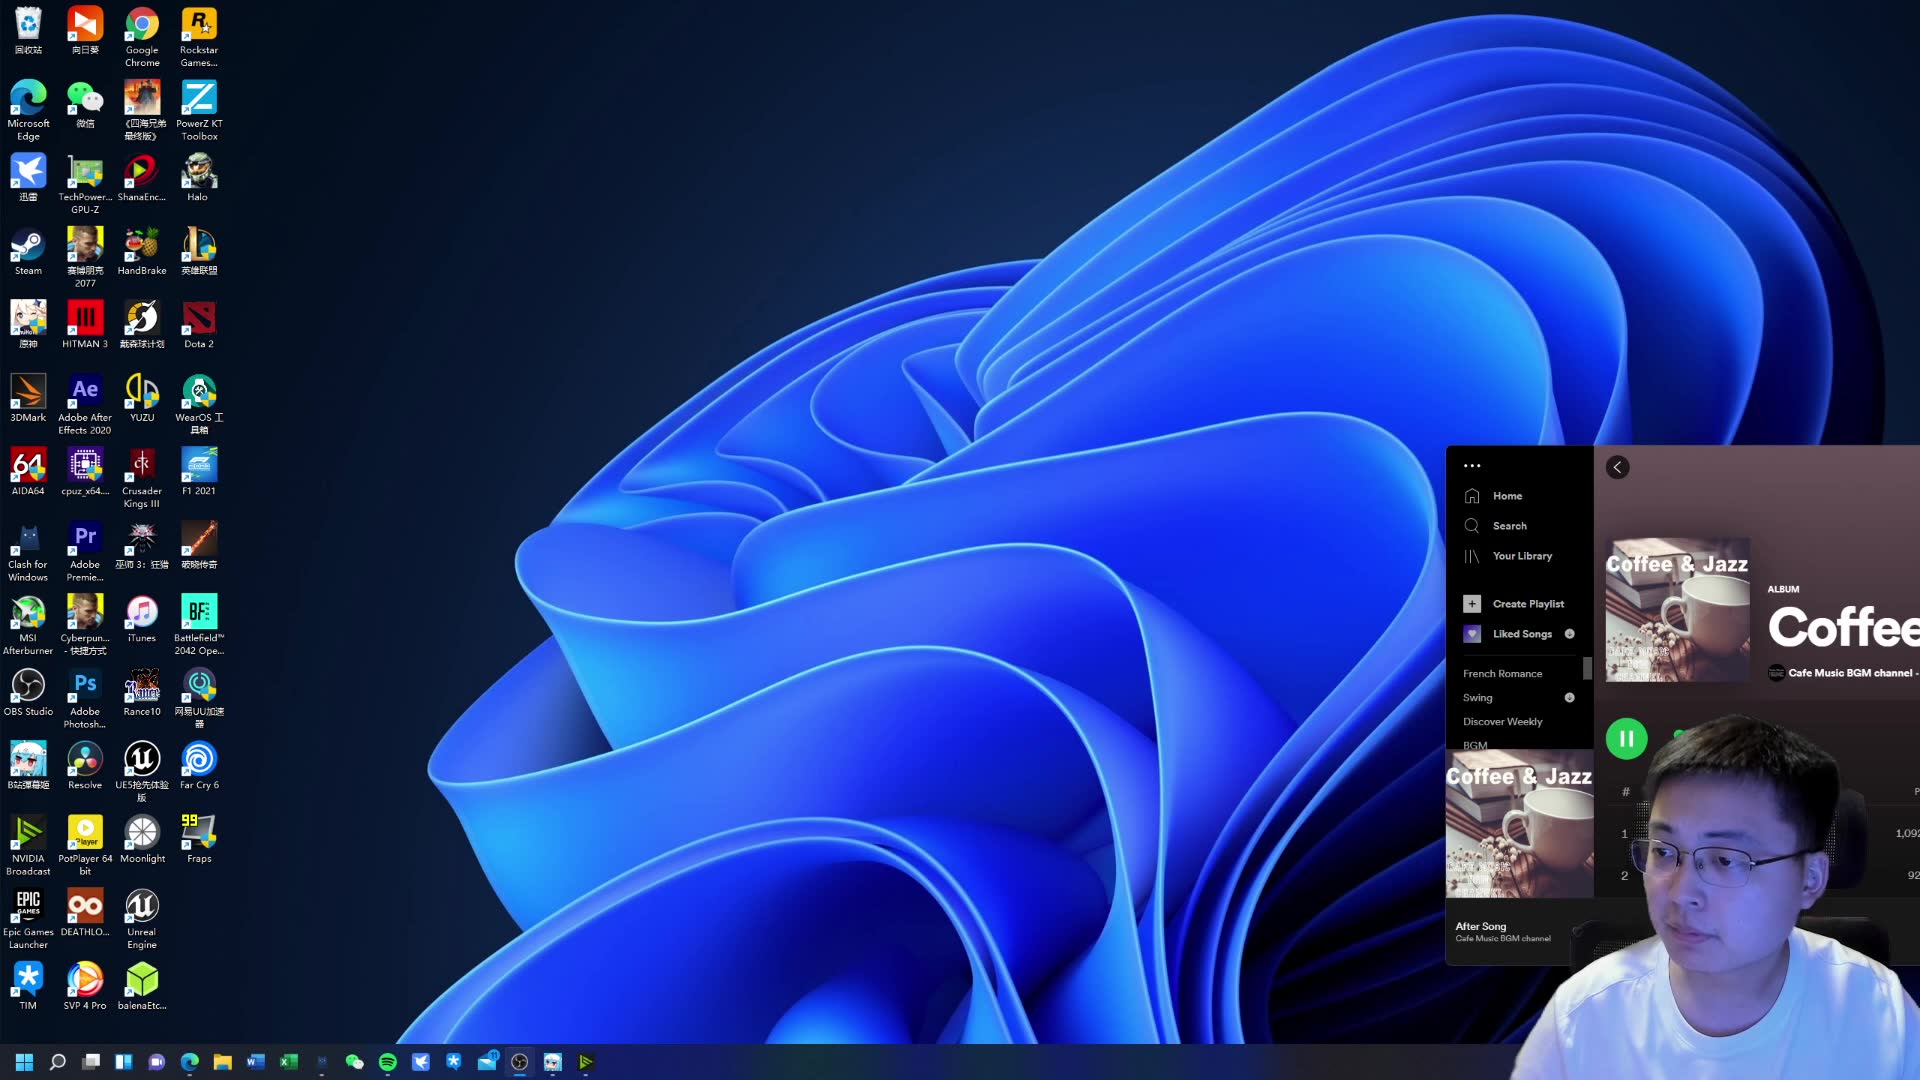Toggle pause on the currently playing track
The height and width of the screenshot is (1080, 1920).
1627,737
